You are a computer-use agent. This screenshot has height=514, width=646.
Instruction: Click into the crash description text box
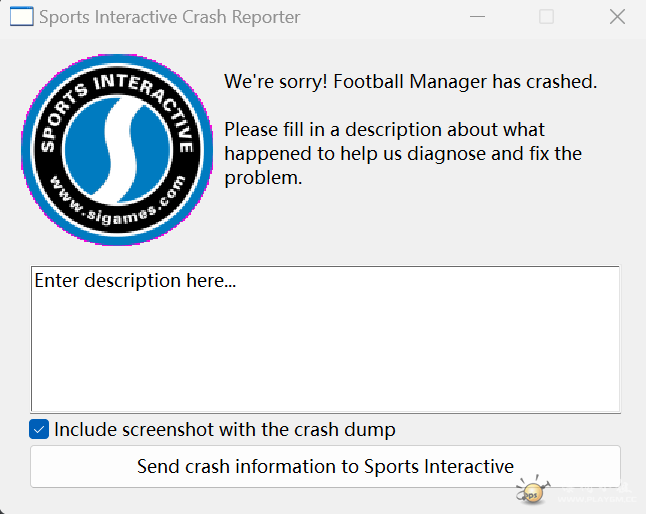[325, 339]
